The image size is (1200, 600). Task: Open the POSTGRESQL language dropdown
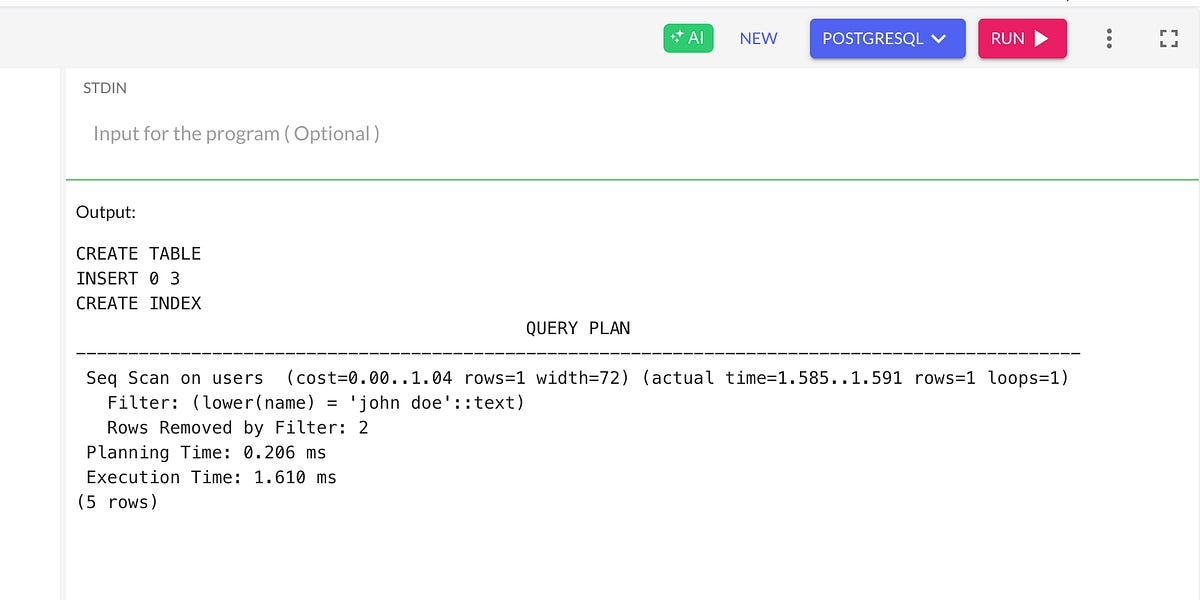(887, 38)
